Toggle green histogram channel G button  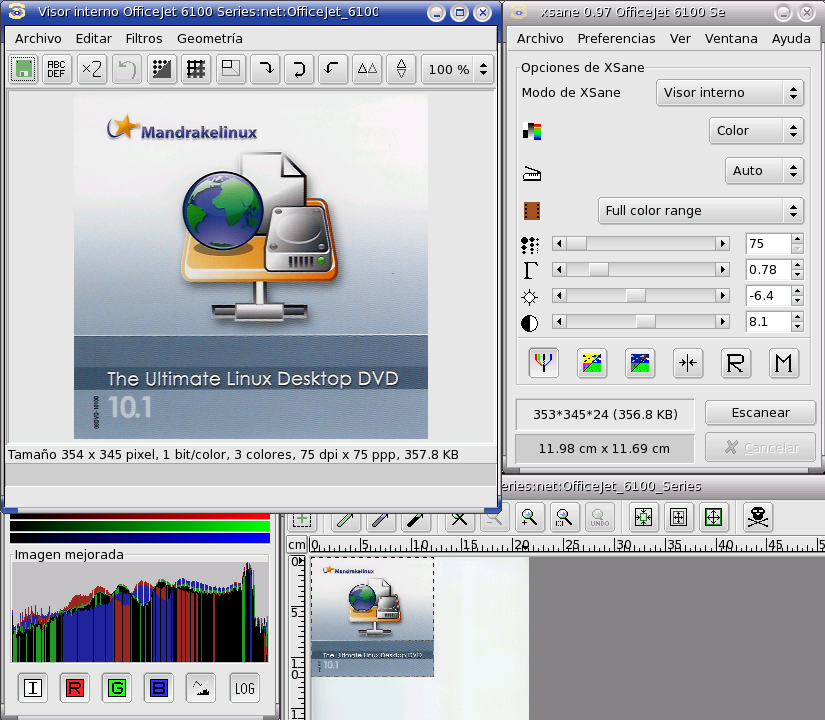click(117, 687)
